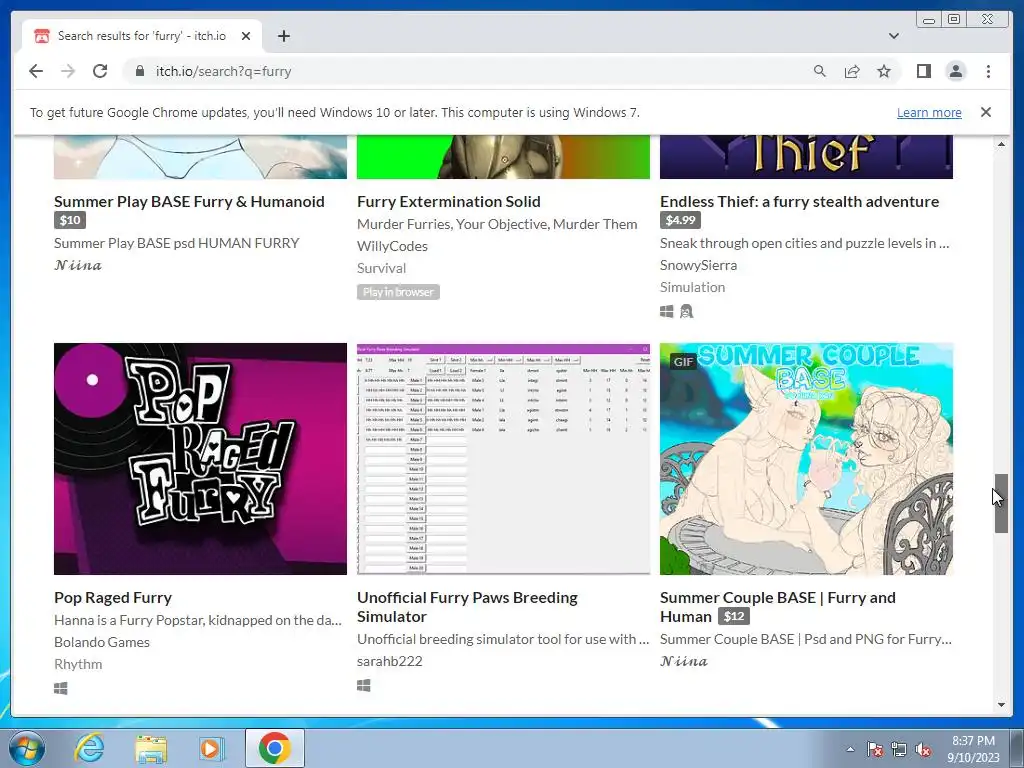The width and height of the screenshot is (1024, 768).
Task: Click the page scrollbar thumb
Action: 1001,503
